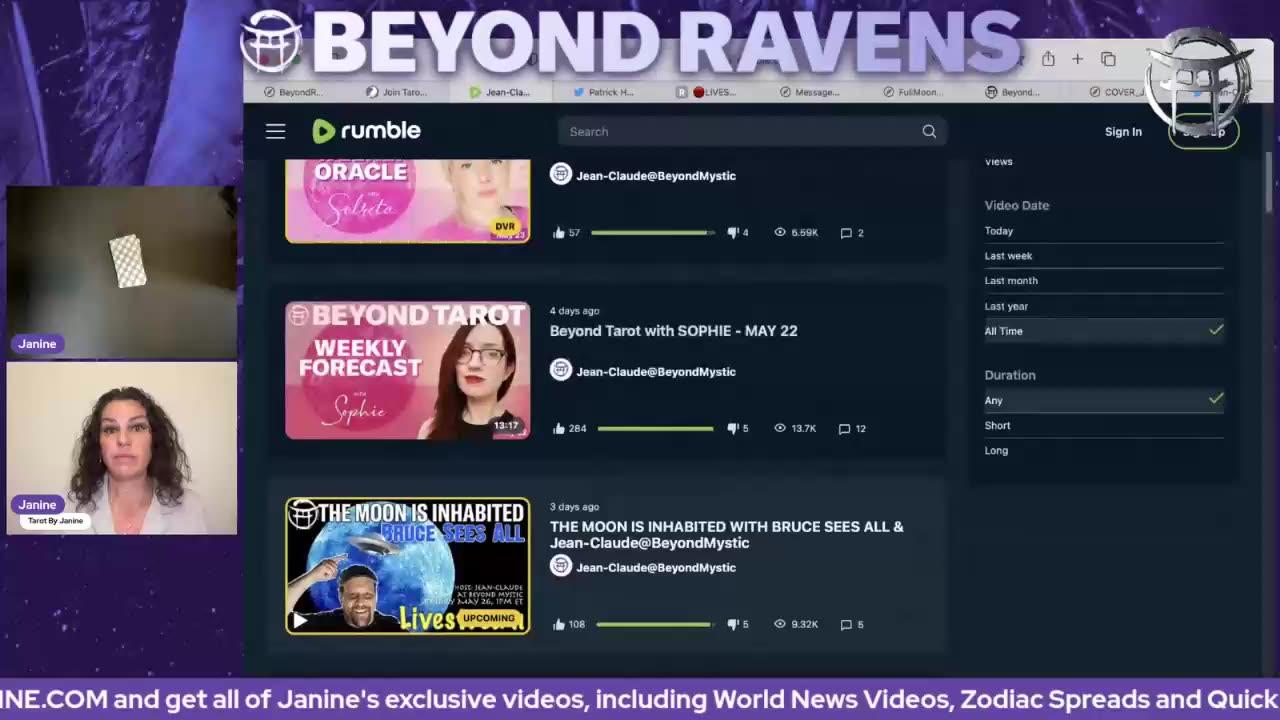Open the channel avatar on Moon Is Inhabited

[x=561, y=566]
